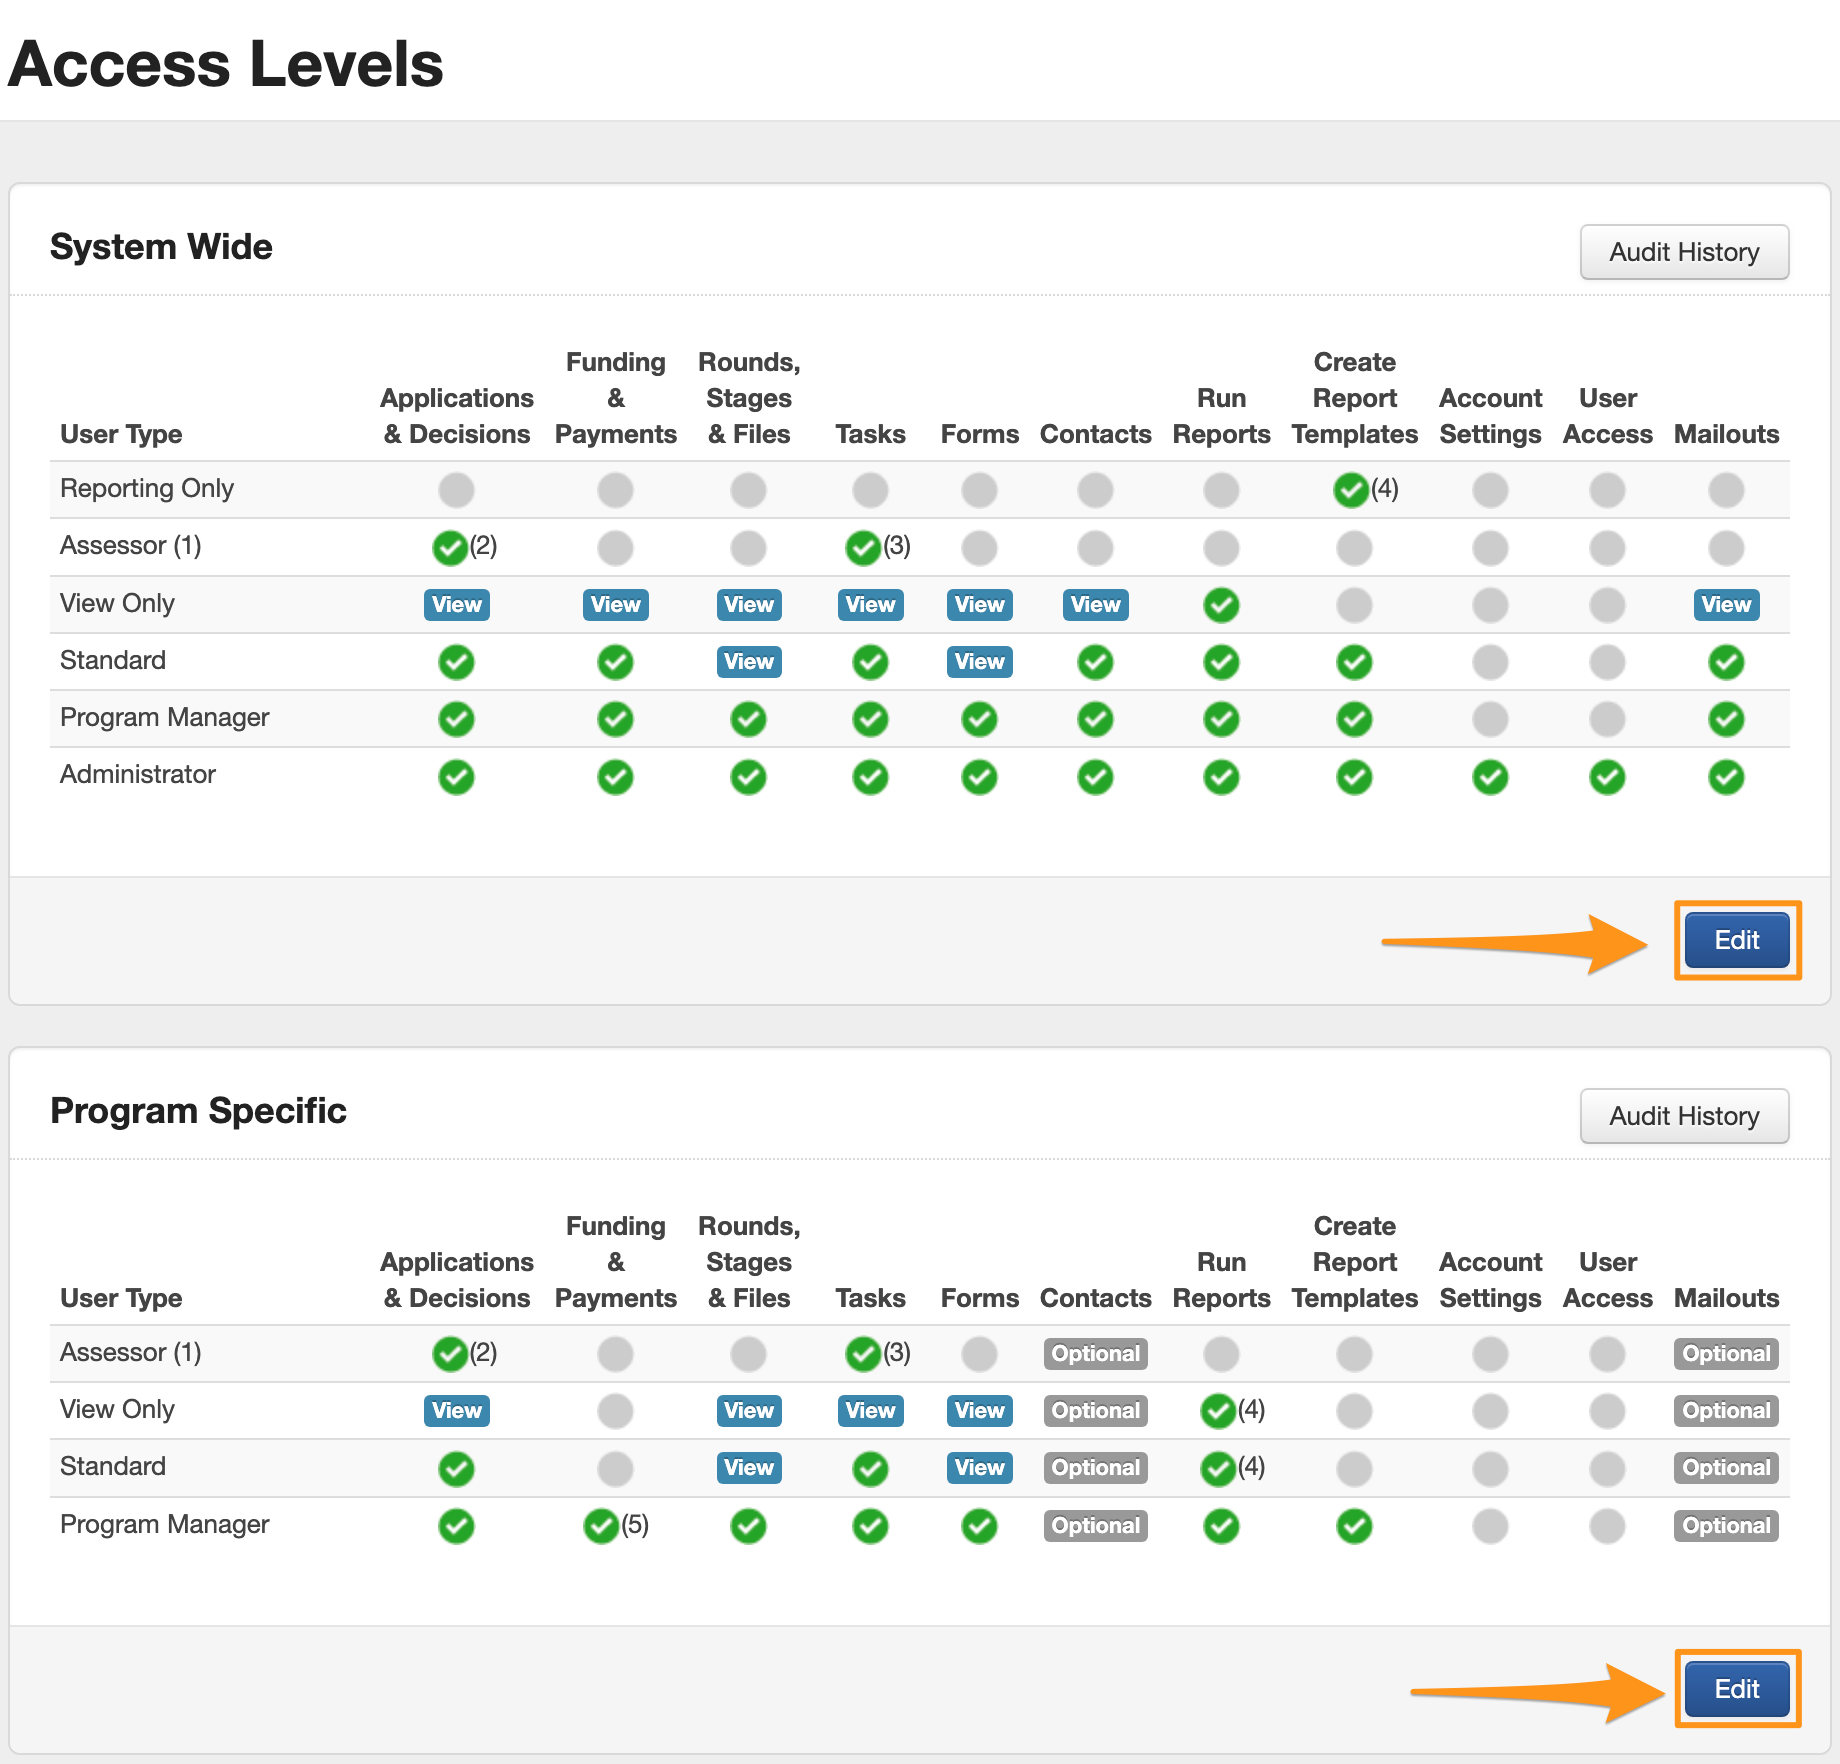This screenshot has height=1764, width=1840.
Task: Click the Program Specific Edit button
Action: coord(1736,1689)
